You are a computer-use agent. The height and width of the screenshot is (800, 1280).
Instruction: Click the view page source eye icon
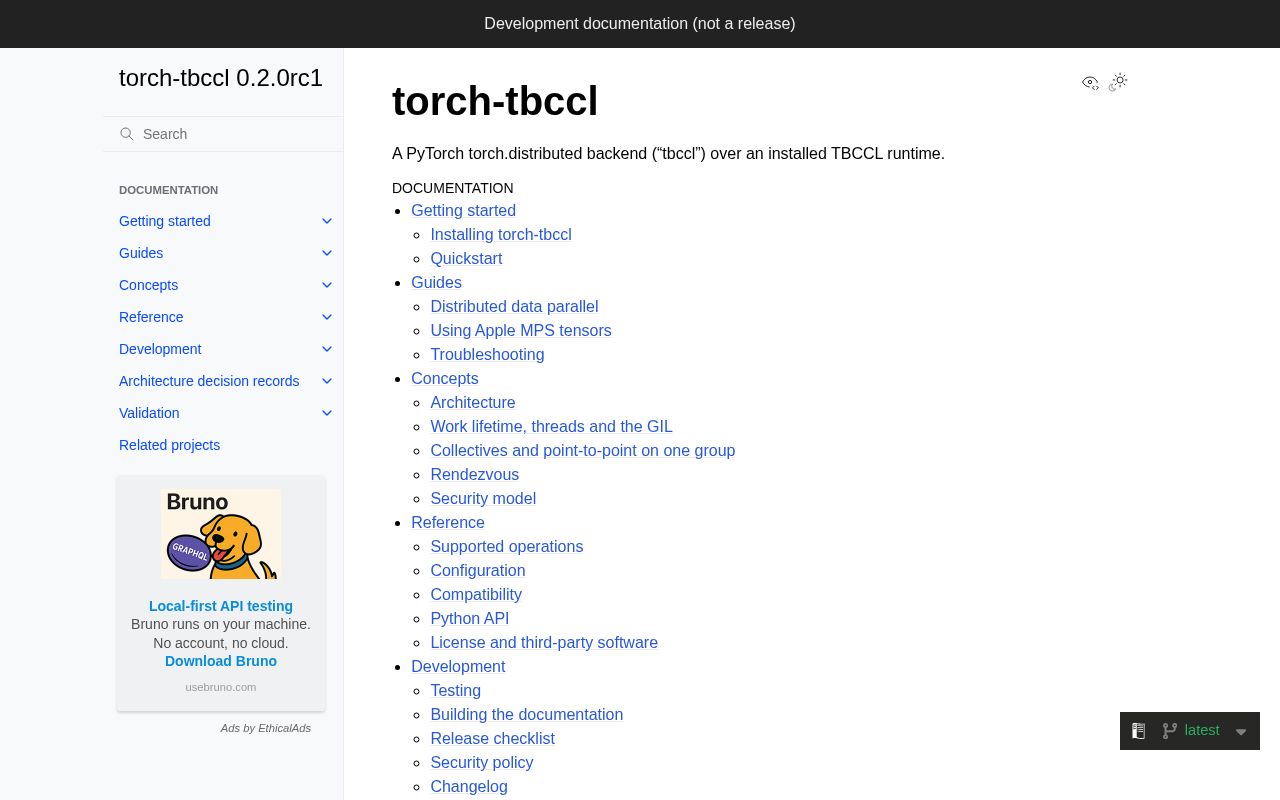click(1090, 83)
